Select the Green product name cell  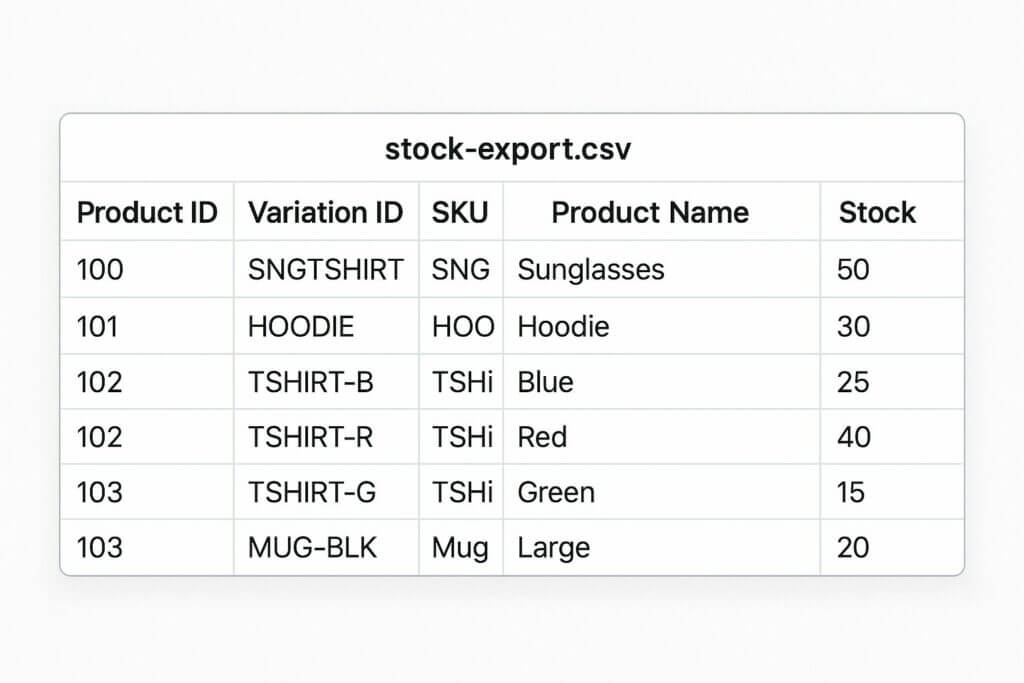click(x=556, y=492)
